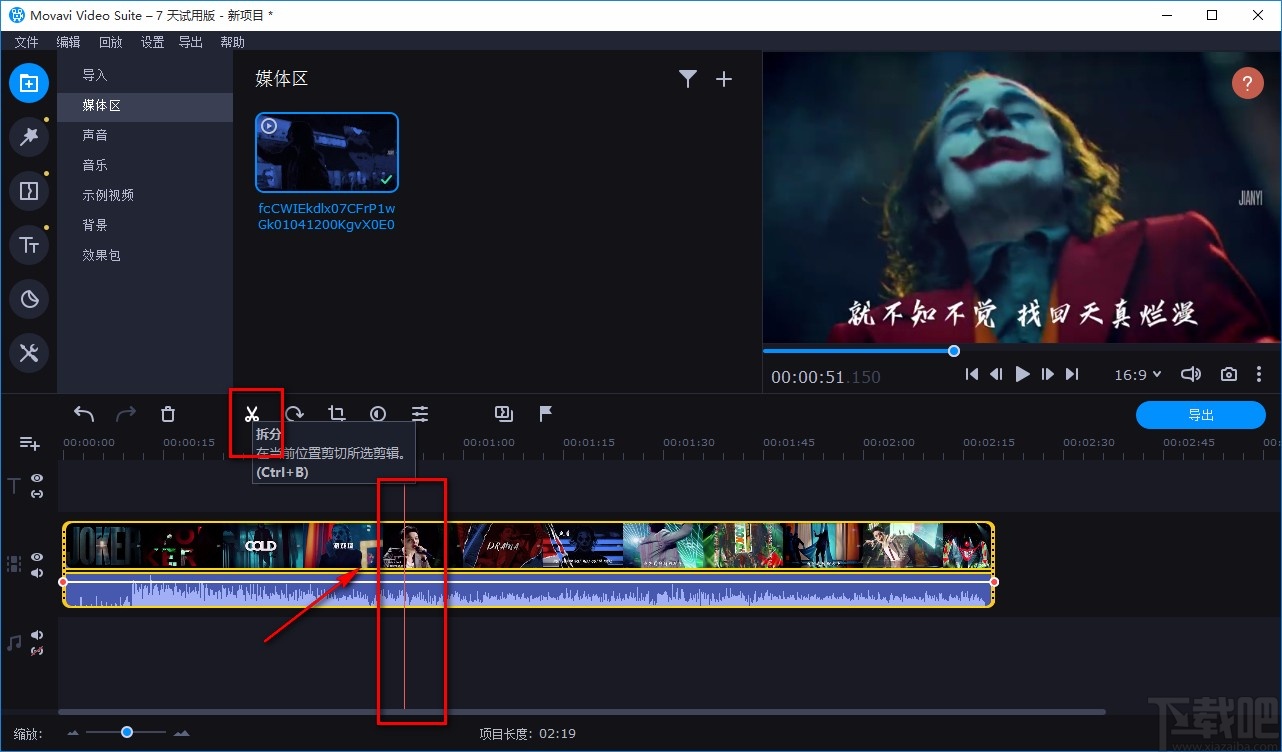Select 声音 in the side list

click(x=145, y=135)
